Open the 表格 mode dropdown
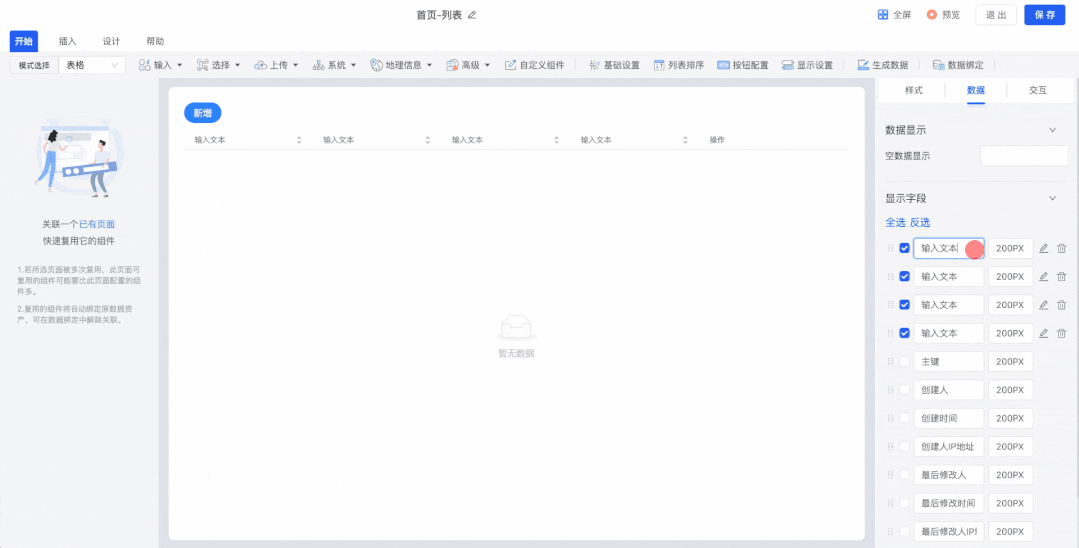Image resolution: width=1079 pixels, height=548 pixels. click(92, 65)
